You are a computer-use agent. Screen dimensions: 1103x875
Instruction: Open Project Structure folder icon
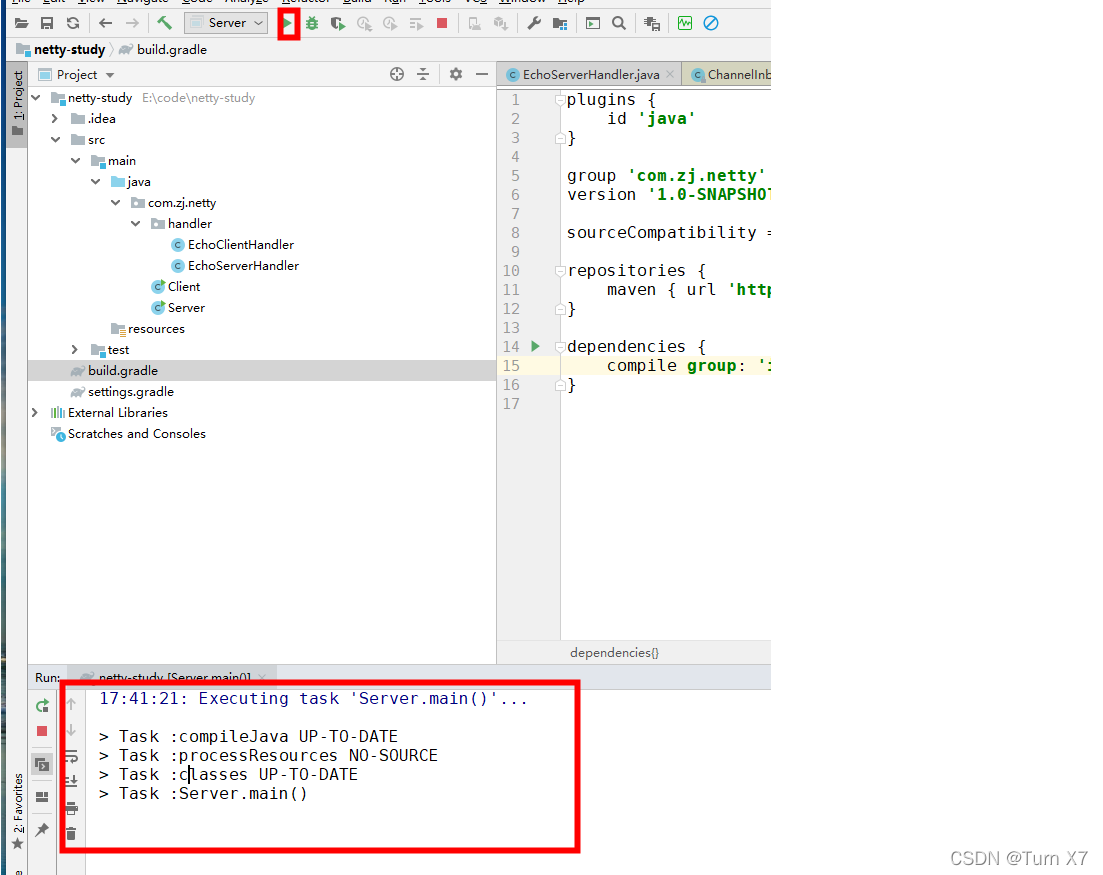point(560,23)
